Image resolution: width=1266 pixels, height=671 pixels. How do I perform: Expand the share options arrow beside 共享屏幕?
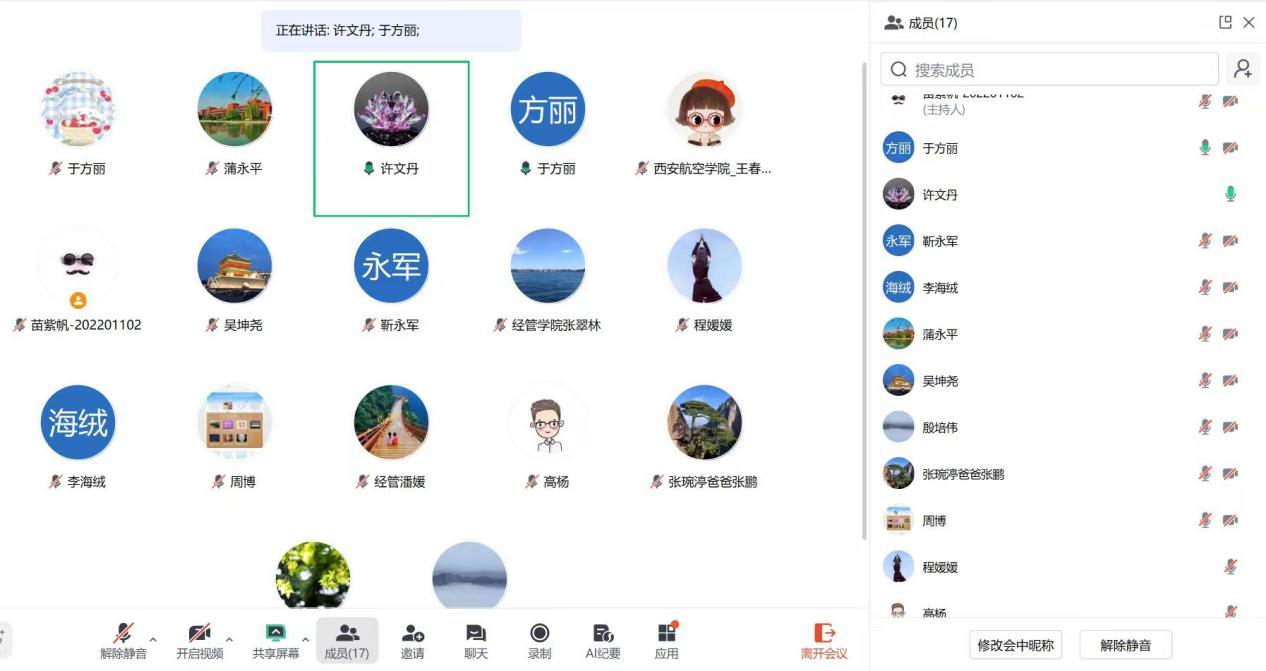click(x=305, y=639)
